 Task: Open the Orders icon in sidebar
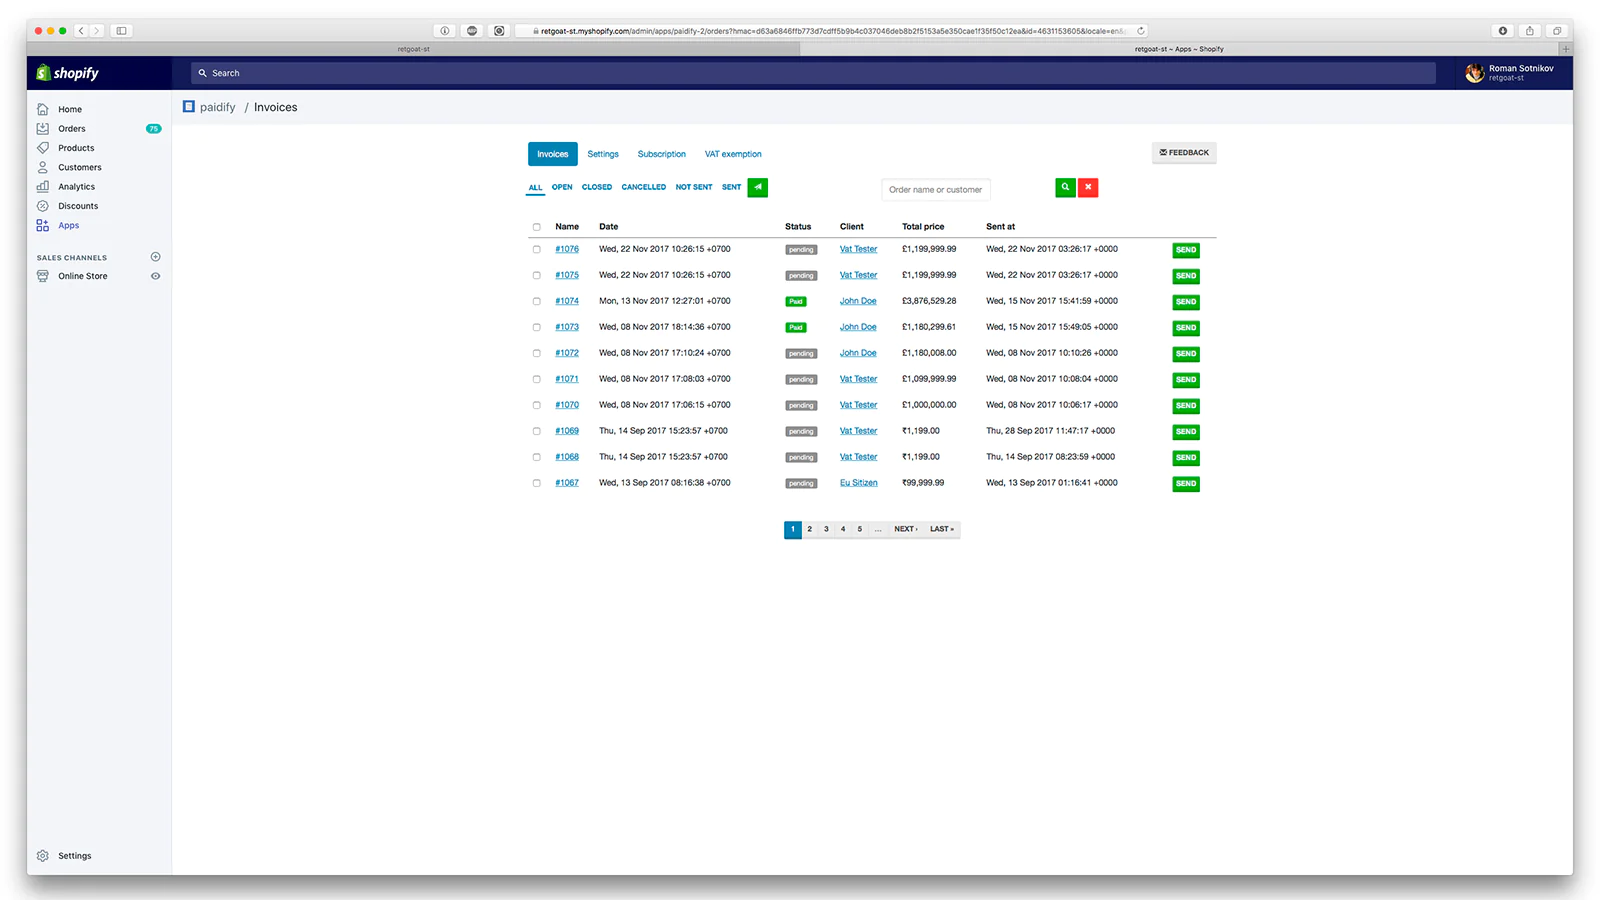point(43,128)
